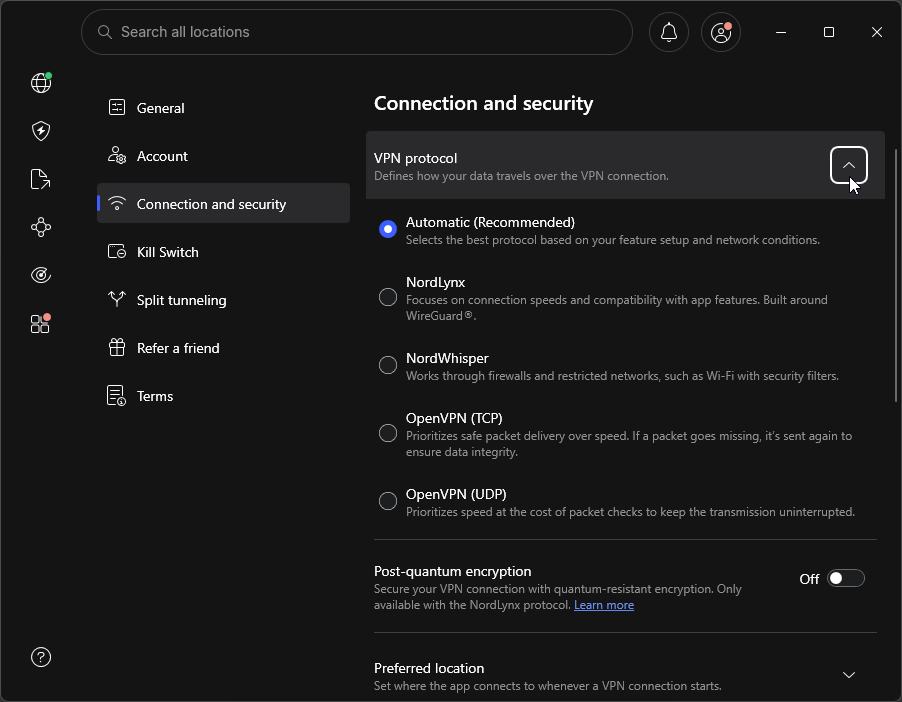The height and width of the screenshot is (702, 902).
Task: Open the VPN globe icon in sidebar
Action: pyautogui.click(x=41, y=83)
